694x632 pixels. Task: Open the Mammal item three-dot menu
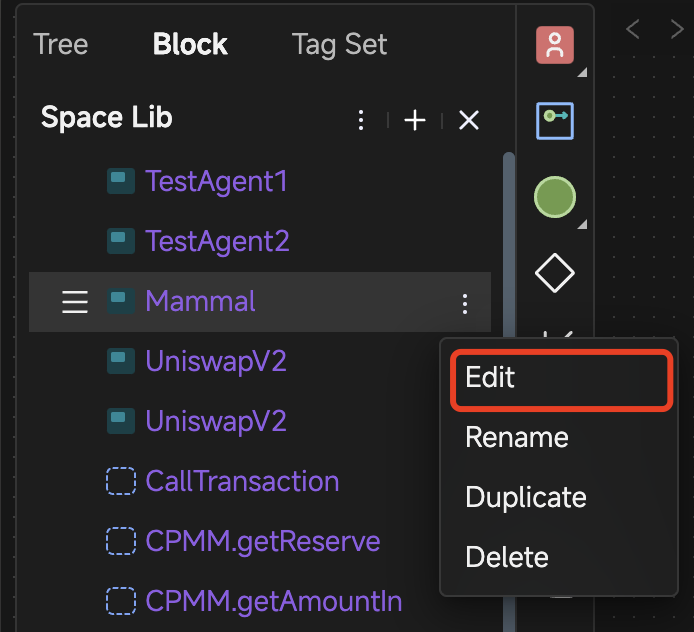click(x=464, y=303)
